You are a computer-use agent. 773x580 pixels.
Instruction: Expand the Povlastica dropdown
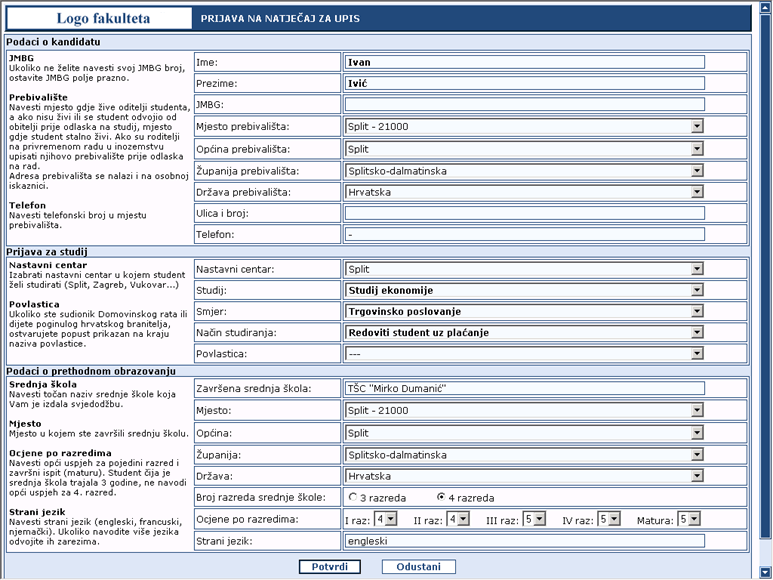[523, 354]
